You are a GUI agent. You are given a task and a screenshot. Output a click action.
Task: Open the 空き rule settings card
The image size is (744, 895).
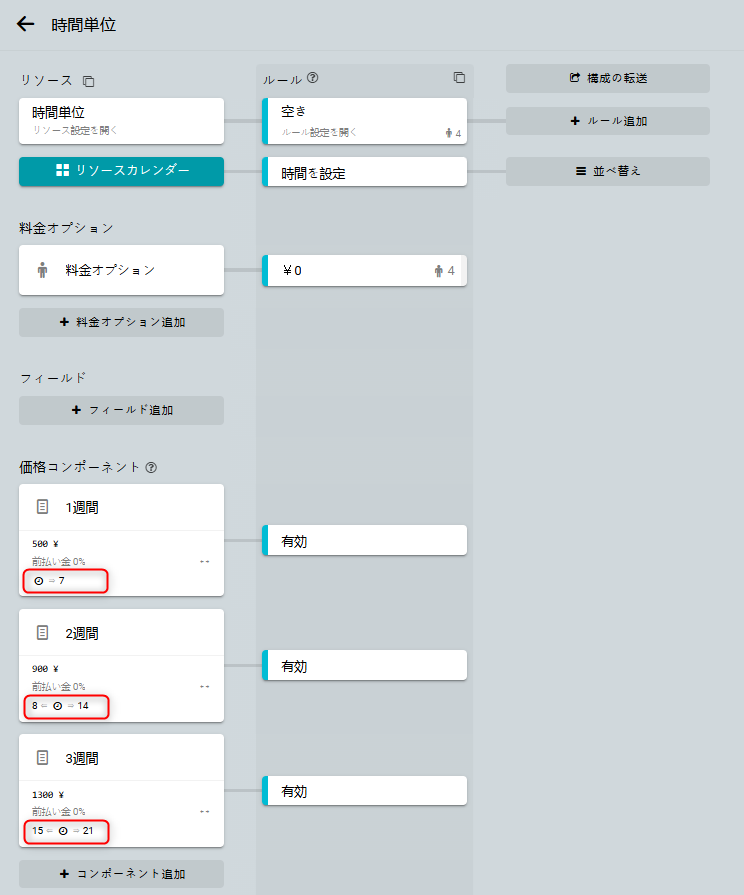(364, 120)
